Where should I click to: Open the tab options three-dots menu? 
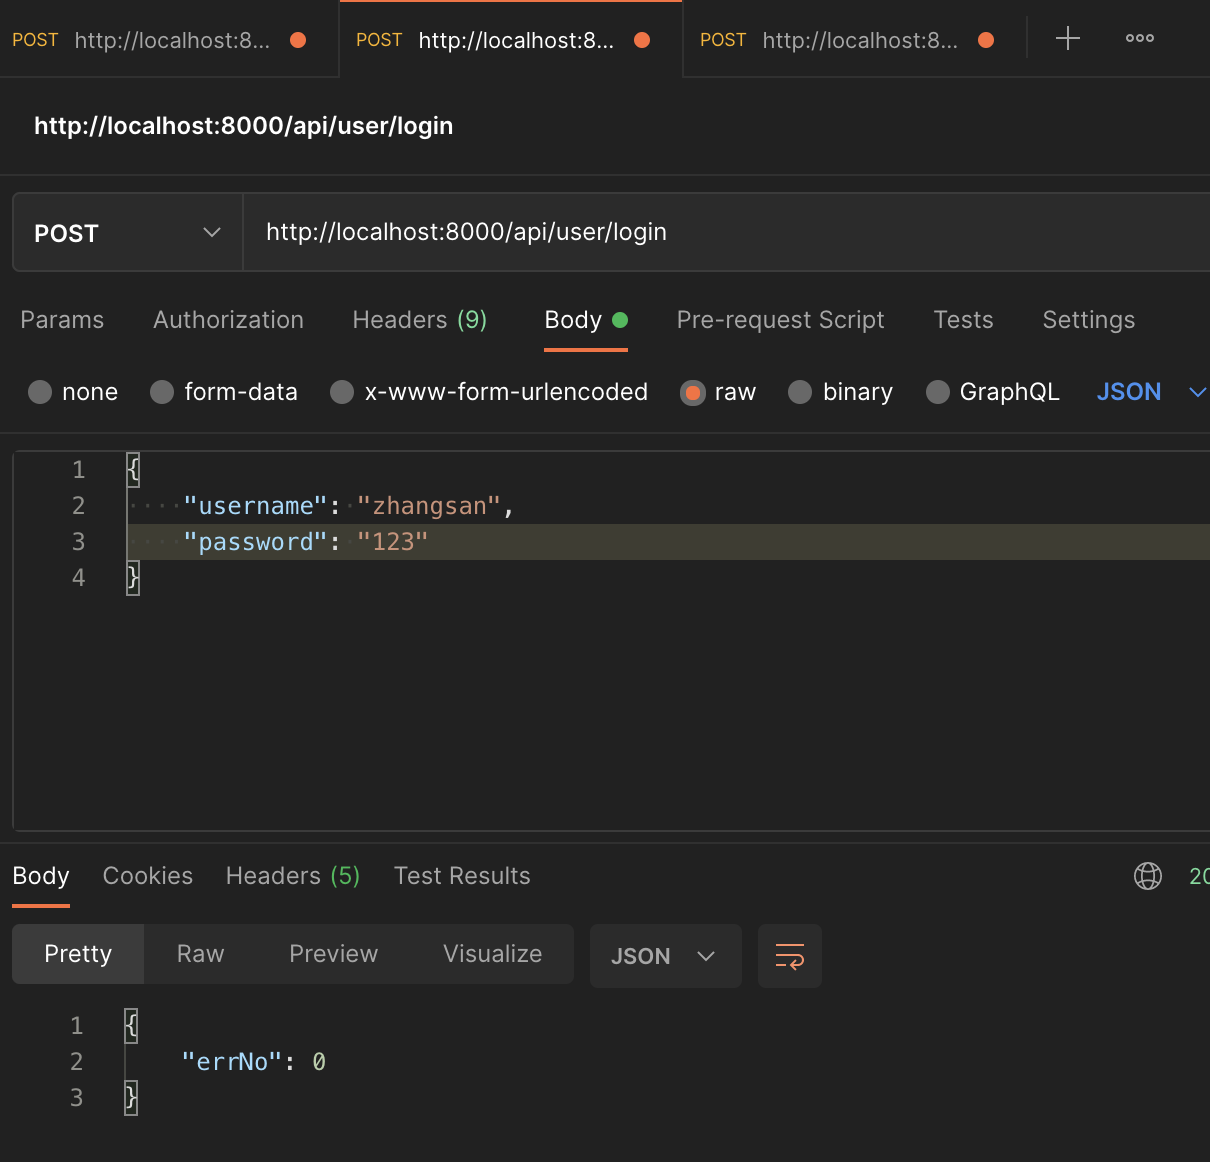click(1139, 39)
